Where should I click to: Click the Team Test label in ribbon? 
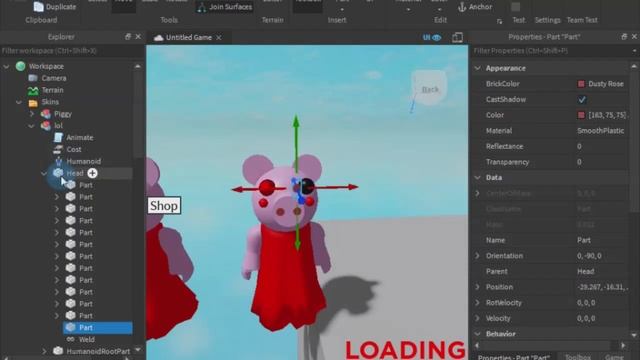(582, 20)
